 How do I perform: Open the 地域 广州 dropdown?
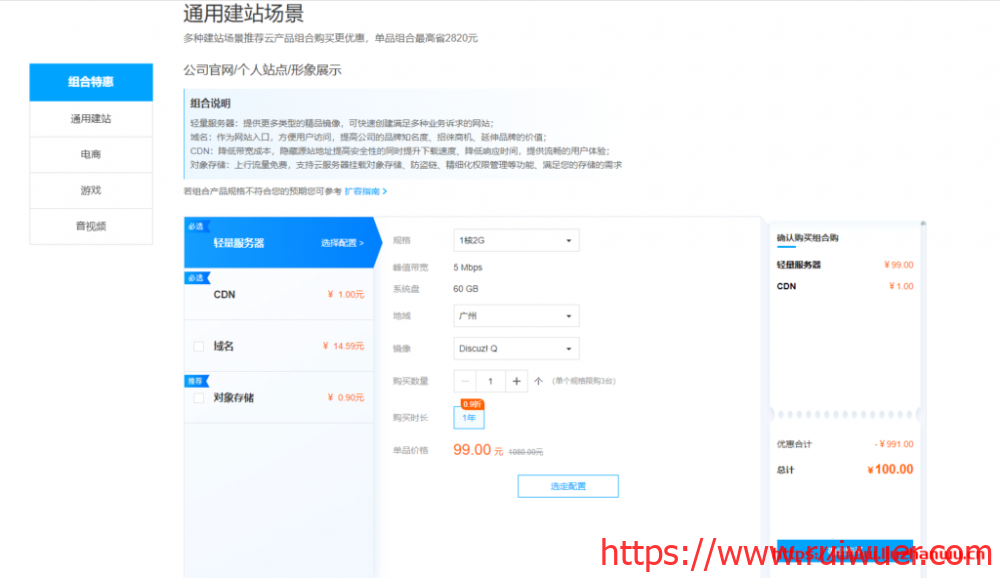pyautogui.click(x=516, y=316)
